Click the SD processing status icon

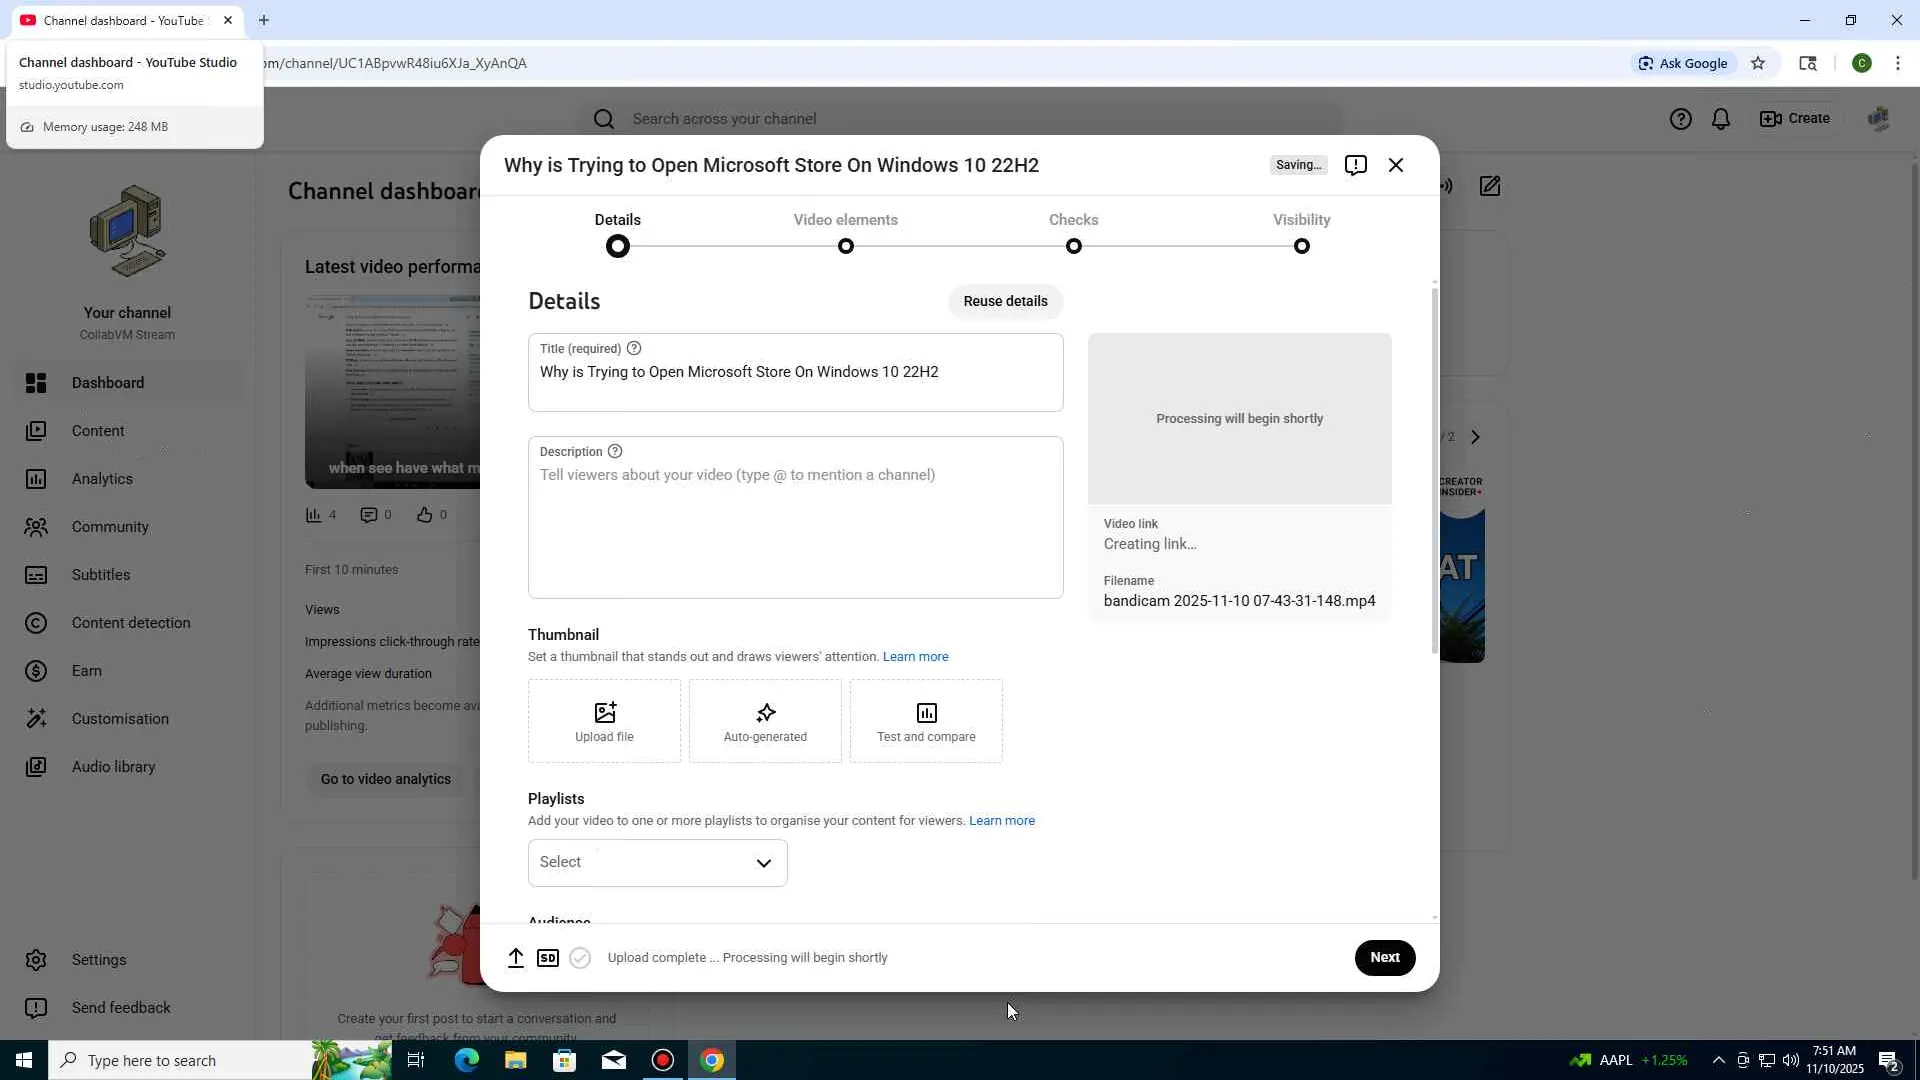click(548, 958)
